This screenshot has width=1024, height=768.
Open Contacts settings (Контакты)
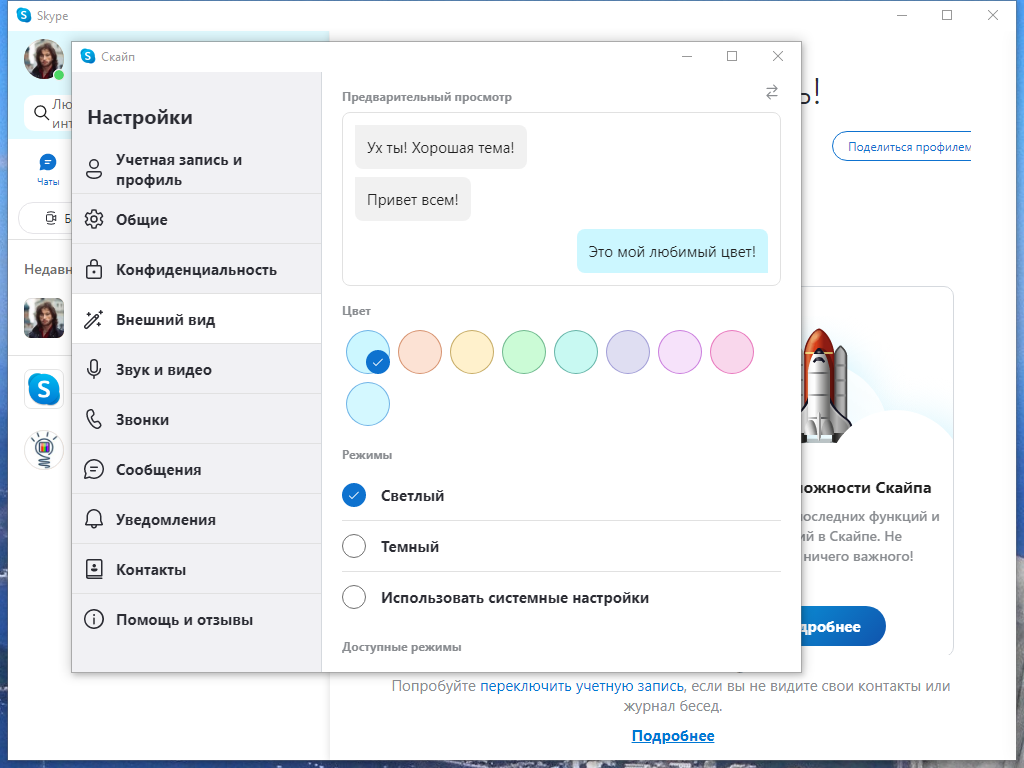[197, 569]
